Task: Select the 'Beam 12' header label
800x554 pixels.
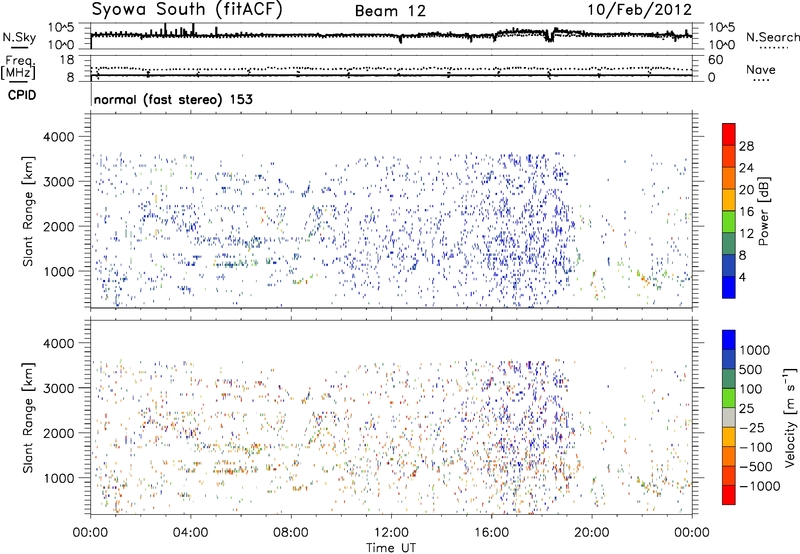Action: (390, 11)
